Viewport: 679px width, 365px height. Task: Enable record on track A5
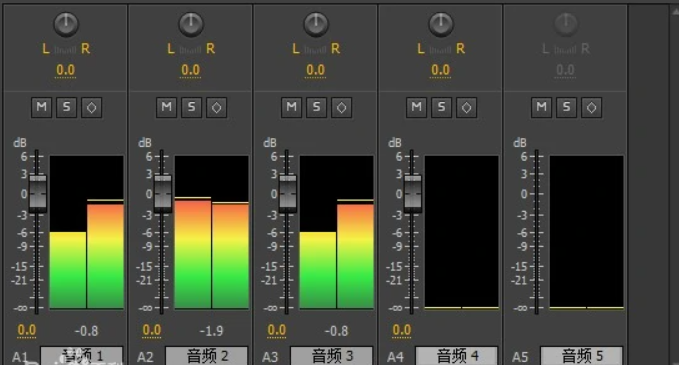592,107
